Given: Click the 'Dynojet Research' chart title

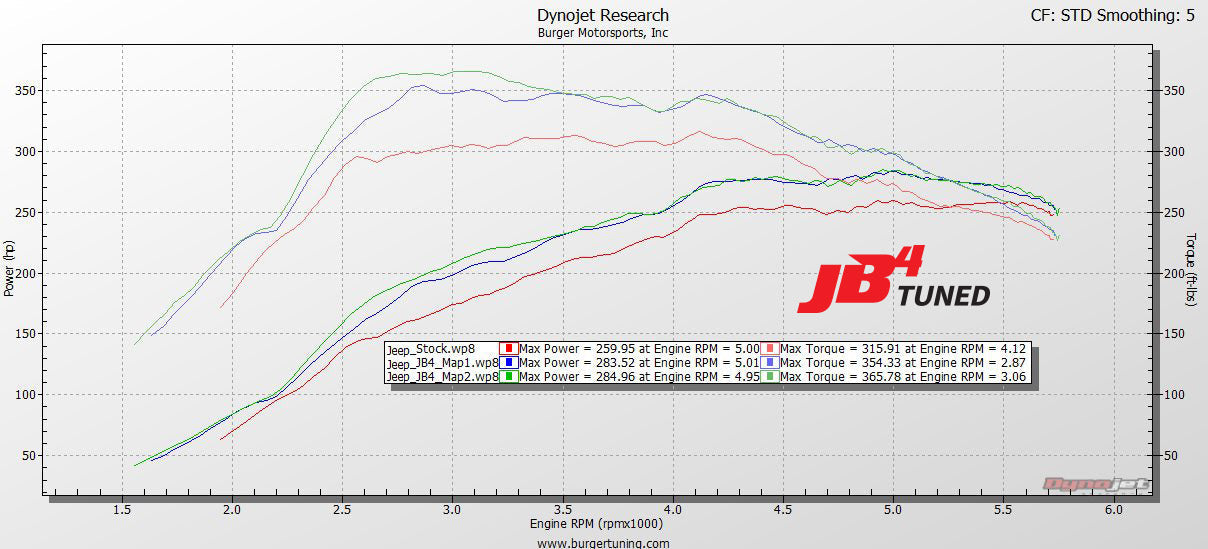Looking at the screenshot, I should [603, 15].
